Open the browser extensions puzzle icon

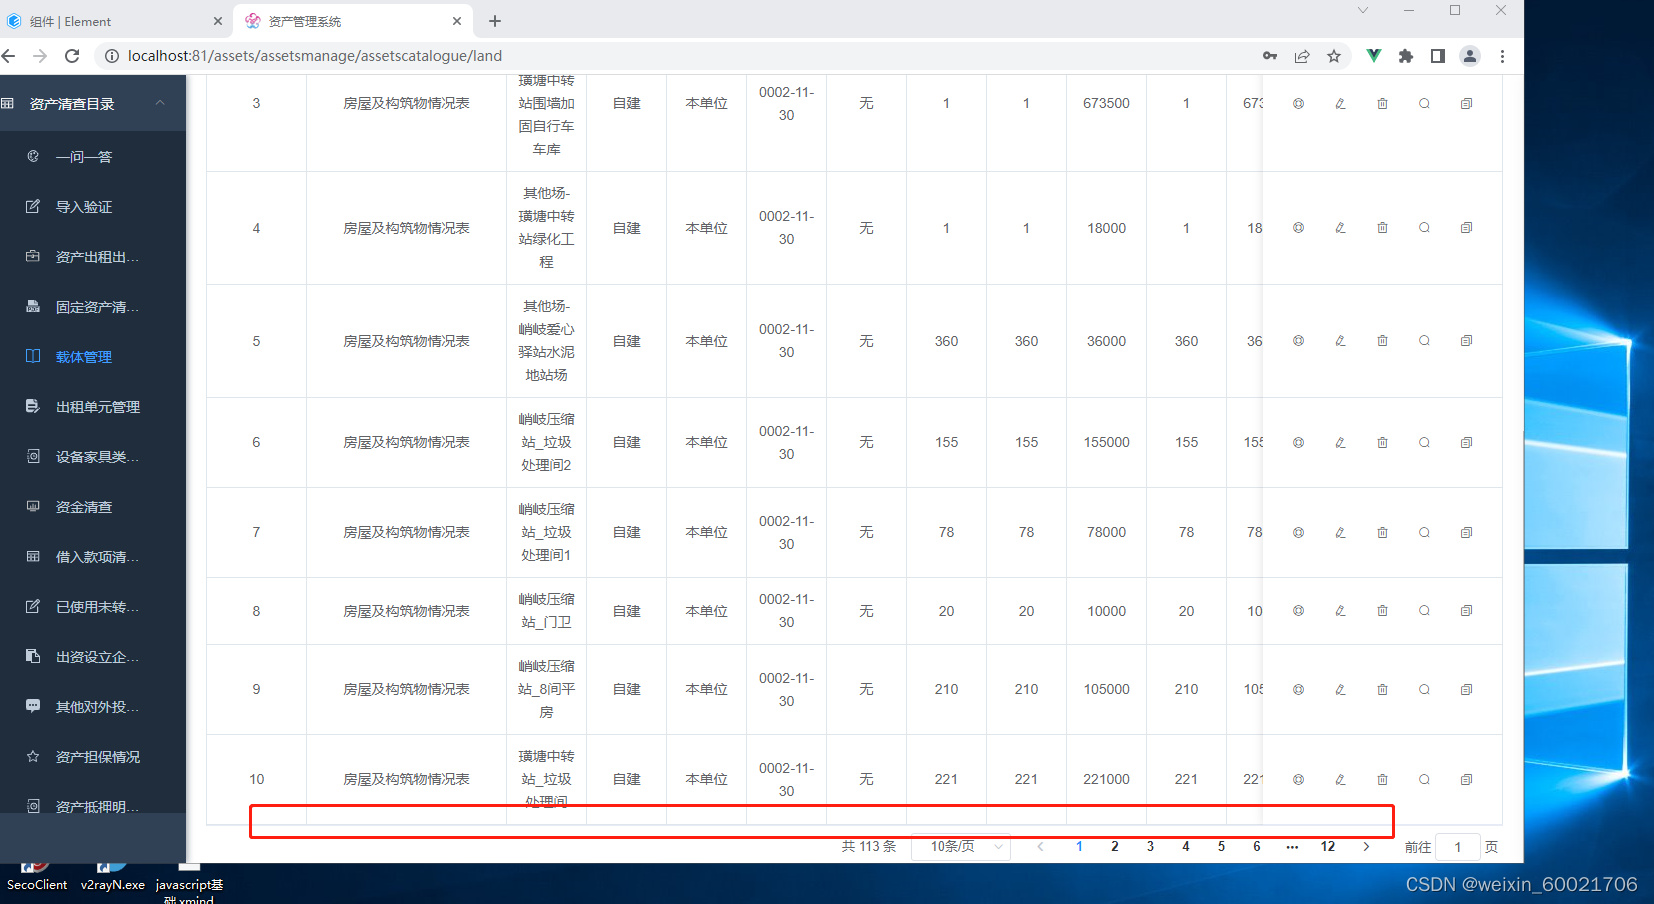click(x=1406, y=56)
